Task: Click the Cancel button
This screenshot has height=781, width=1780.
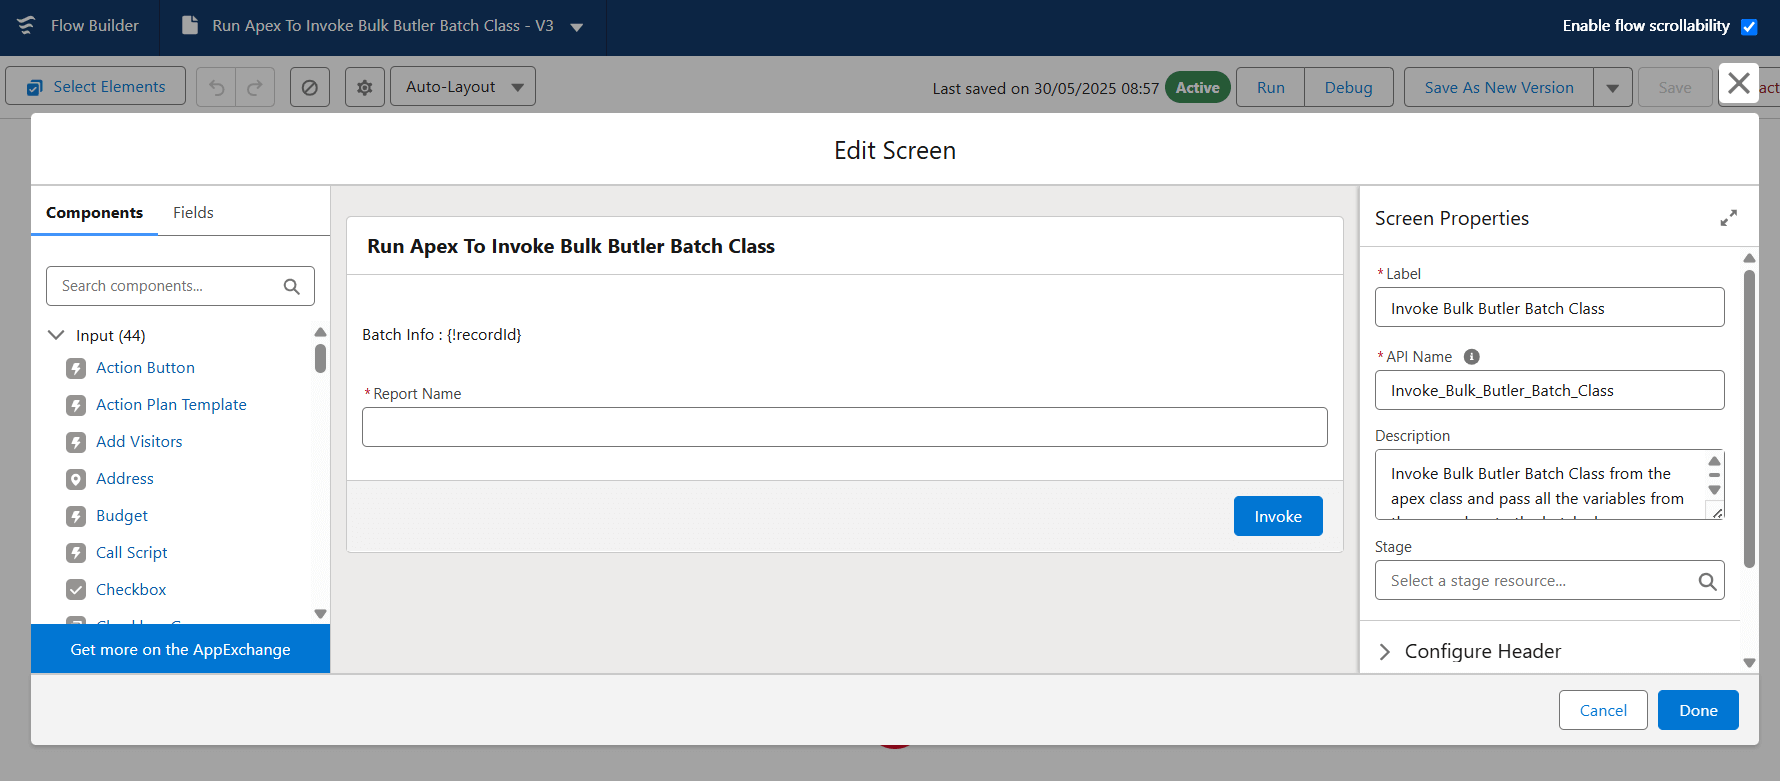Action: click(1603, 710)
